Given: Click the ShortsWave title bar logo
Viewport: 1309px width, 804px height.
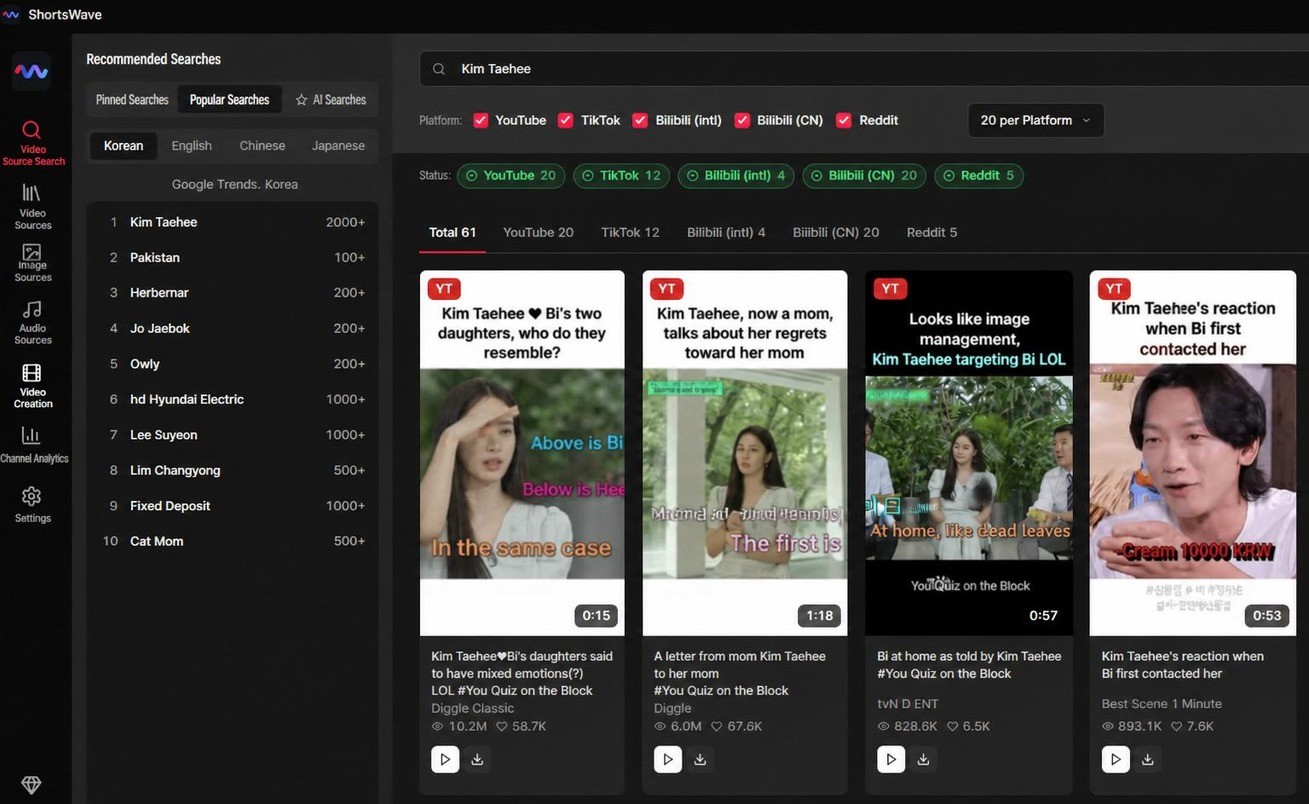Looking at the screenshot, I should pos(11,15).
